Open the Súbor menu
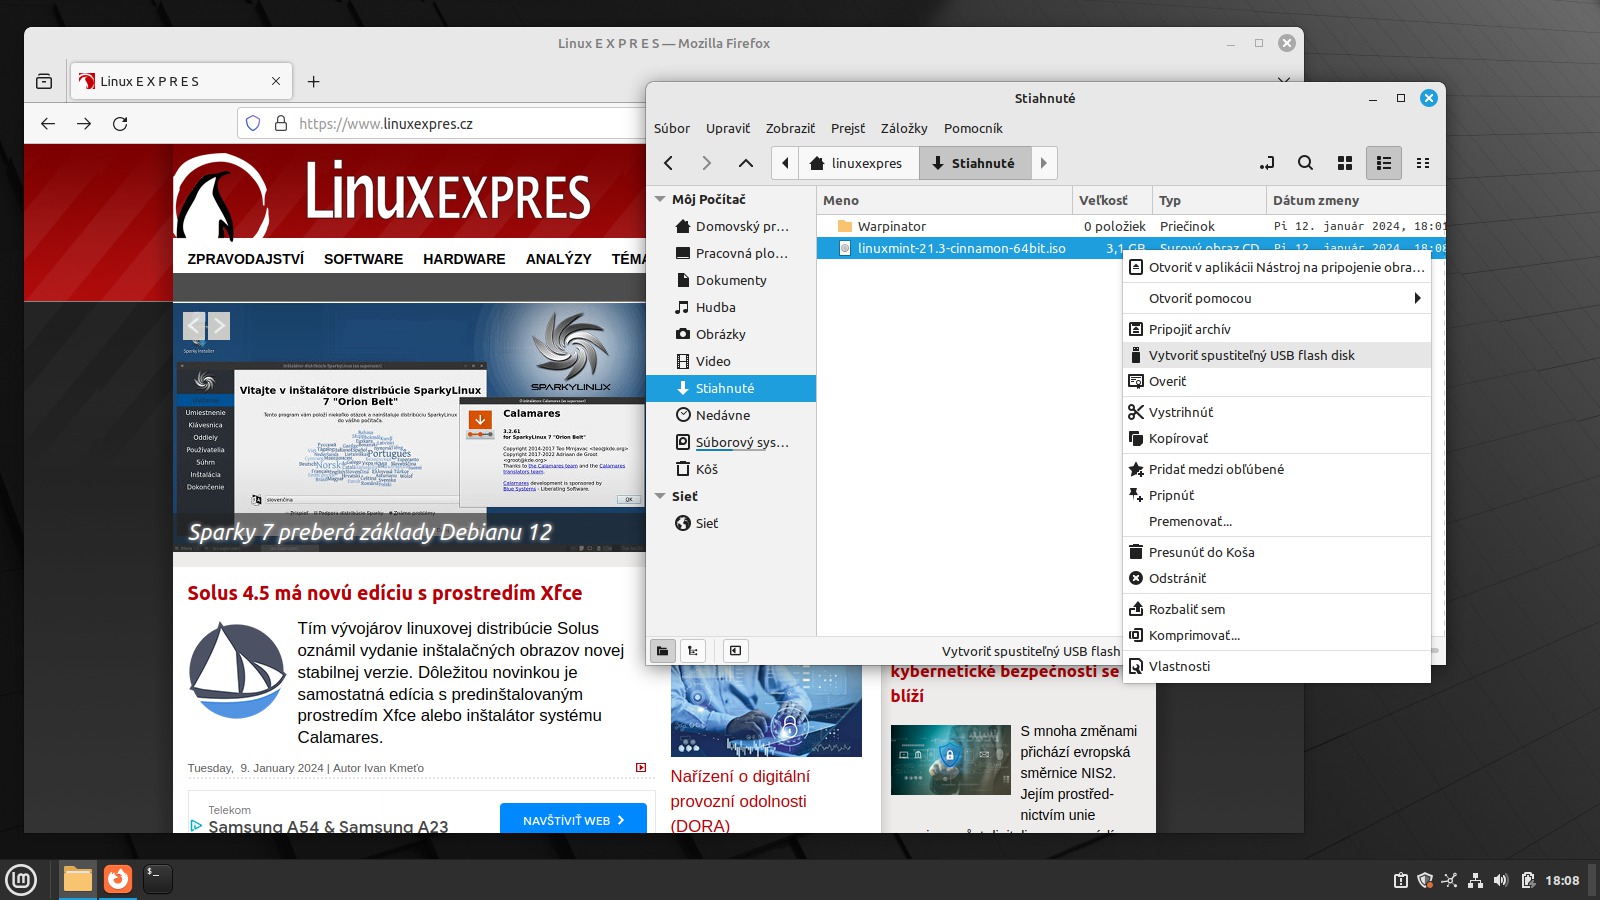The image size is (1600, 900). [x=672, y=128]
